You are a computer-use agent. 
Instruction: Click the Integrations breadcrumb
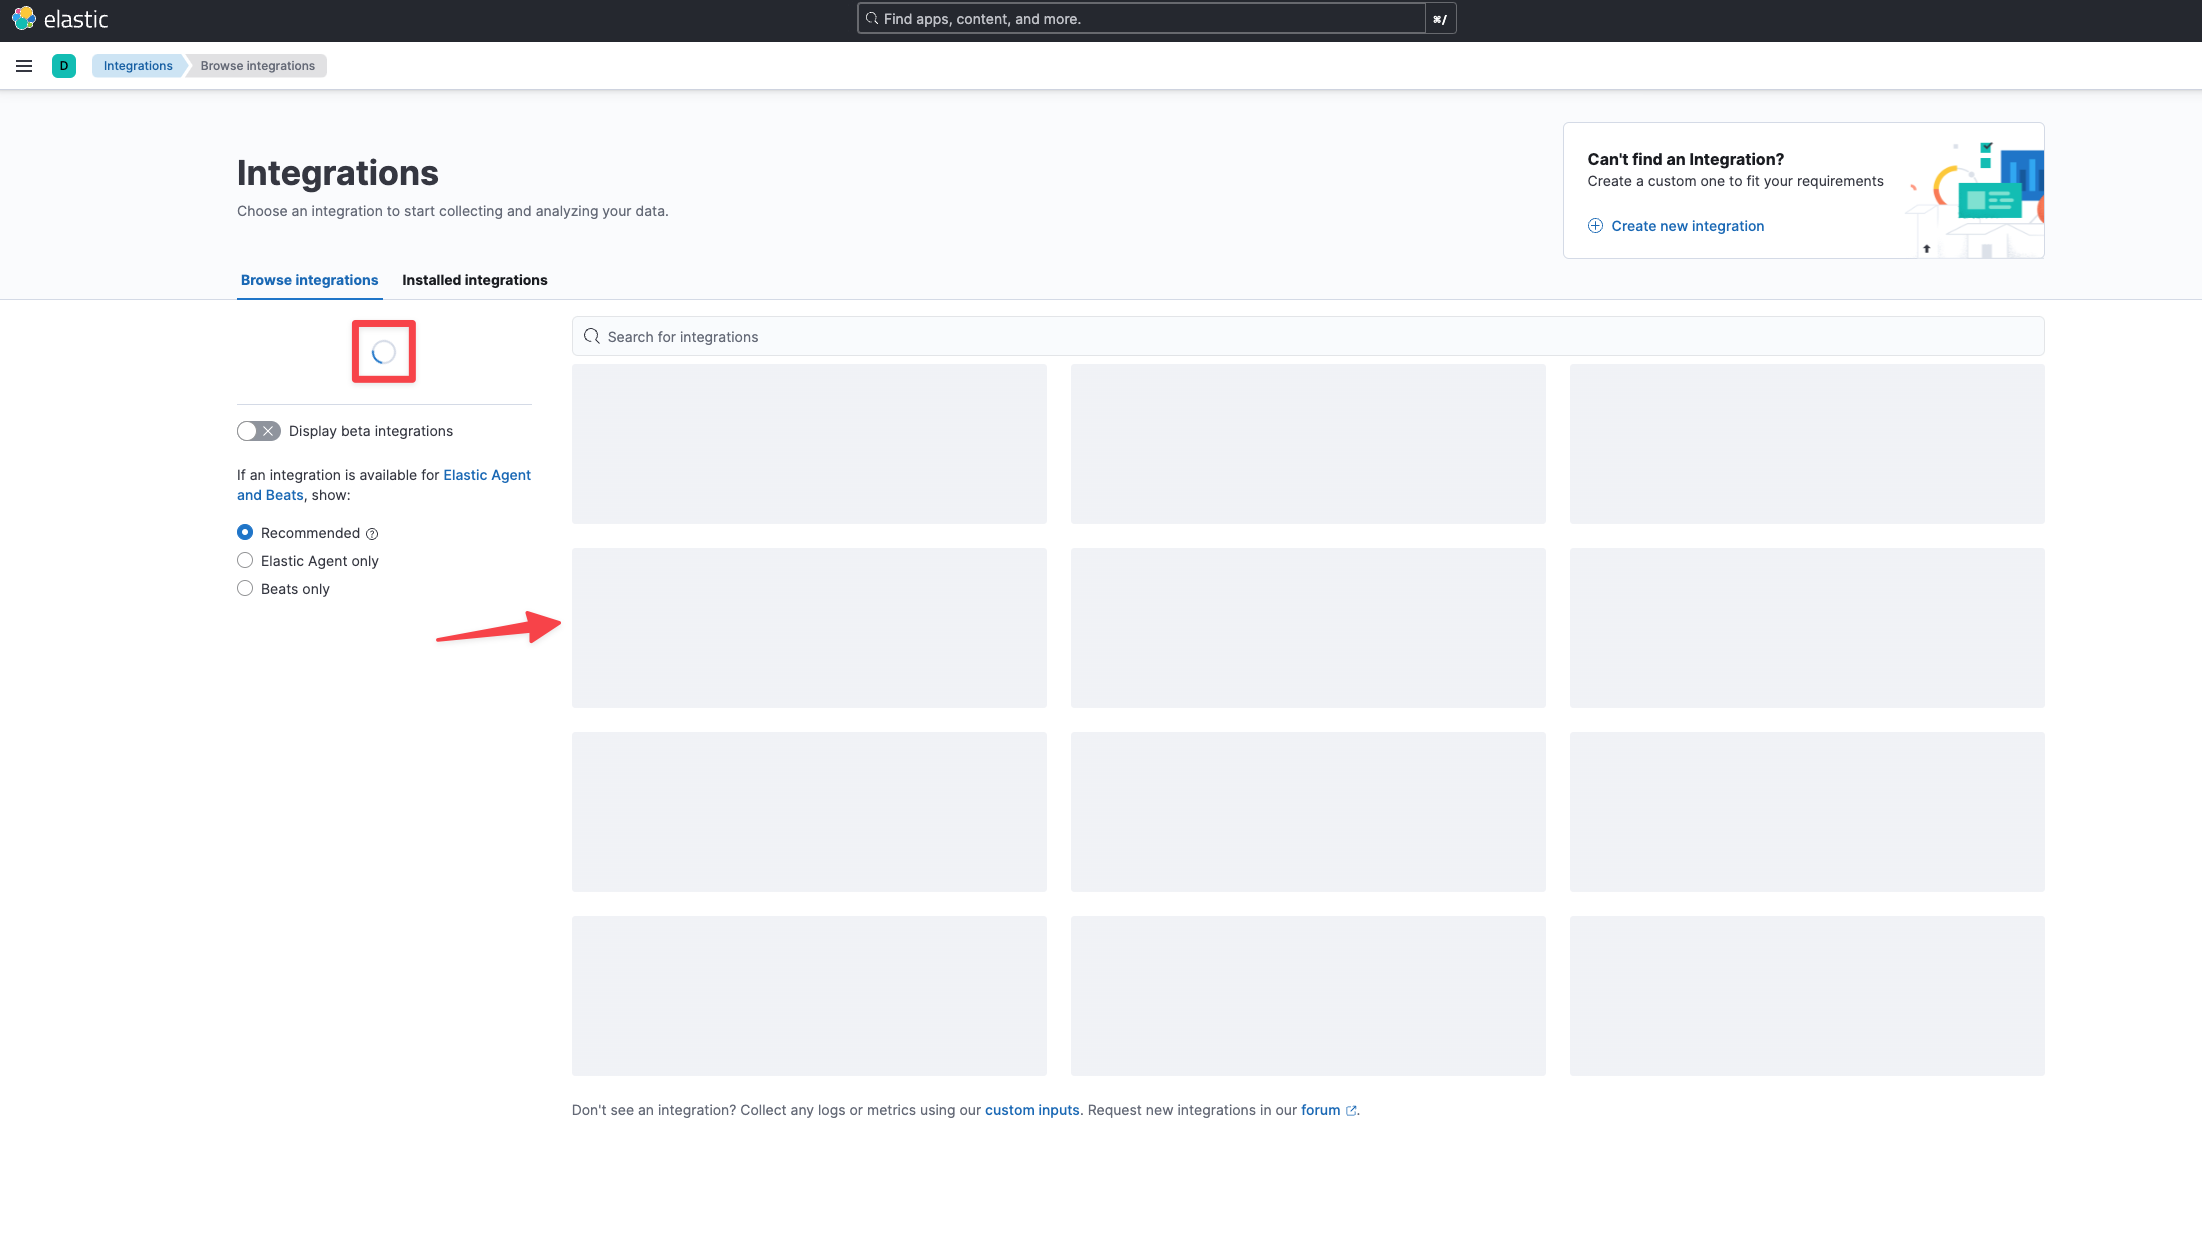(138, 66)
